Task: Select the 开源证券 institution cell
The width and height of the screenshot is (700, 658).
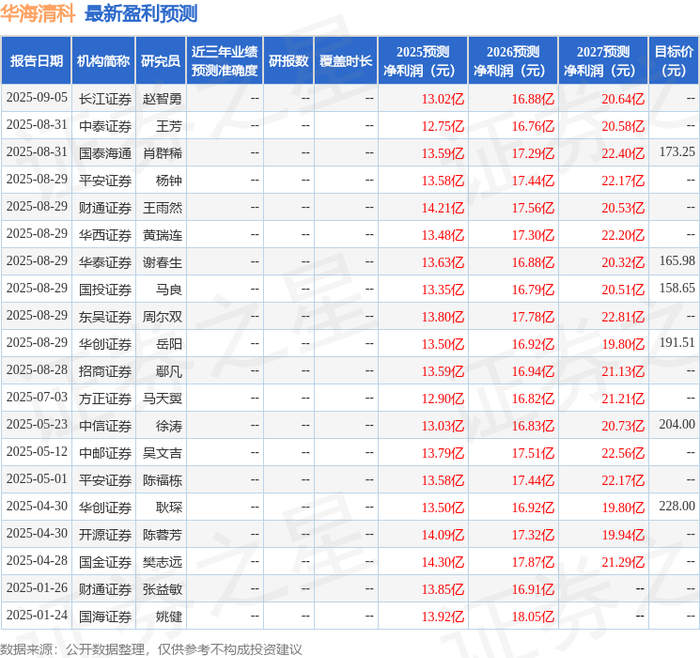Action: point(105,534)
